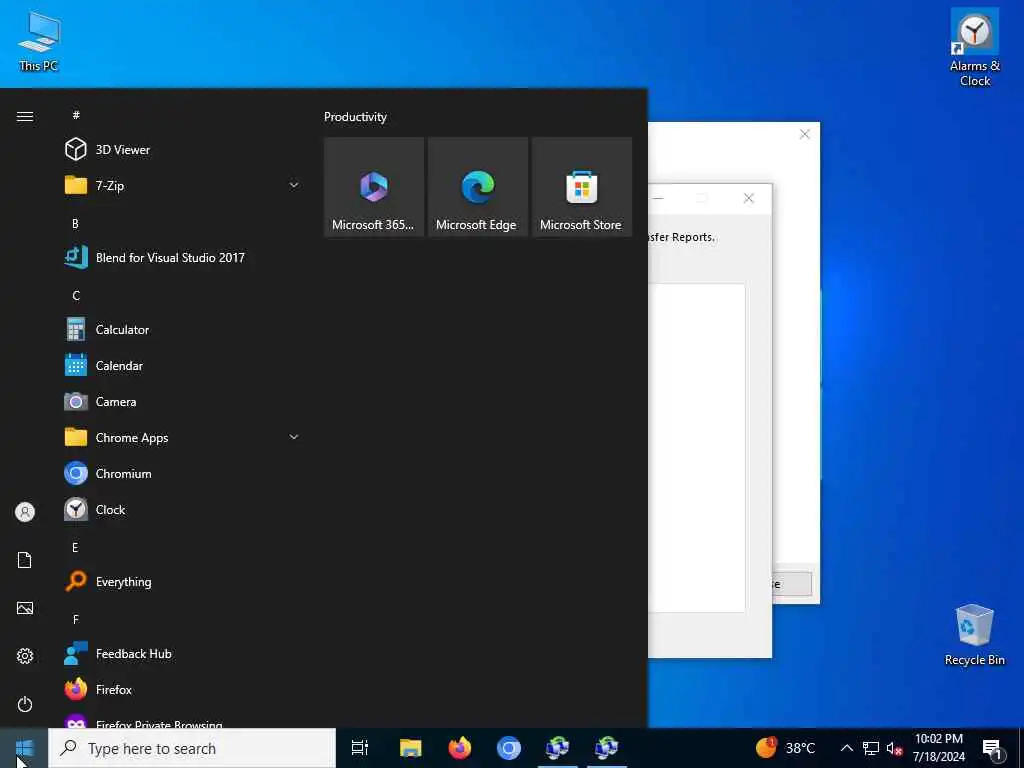The height and width of the screenshot is (768, 1024).
Task: Open muted volume tray icon
Action: coord(894,748)
